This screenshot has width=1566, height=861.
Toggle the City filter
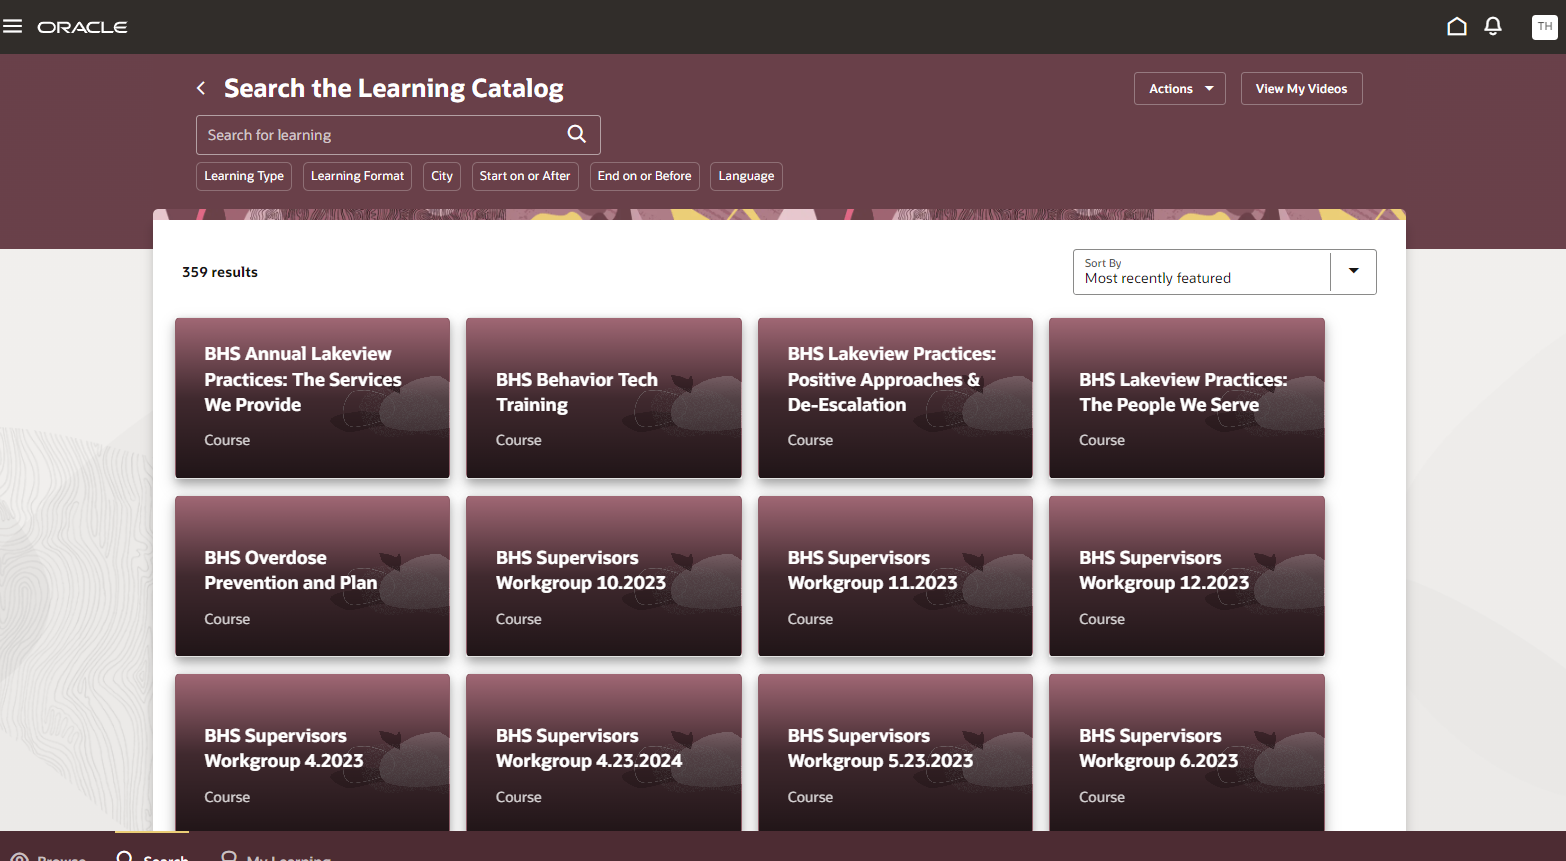pyautogui.click(x=441, y=176)
